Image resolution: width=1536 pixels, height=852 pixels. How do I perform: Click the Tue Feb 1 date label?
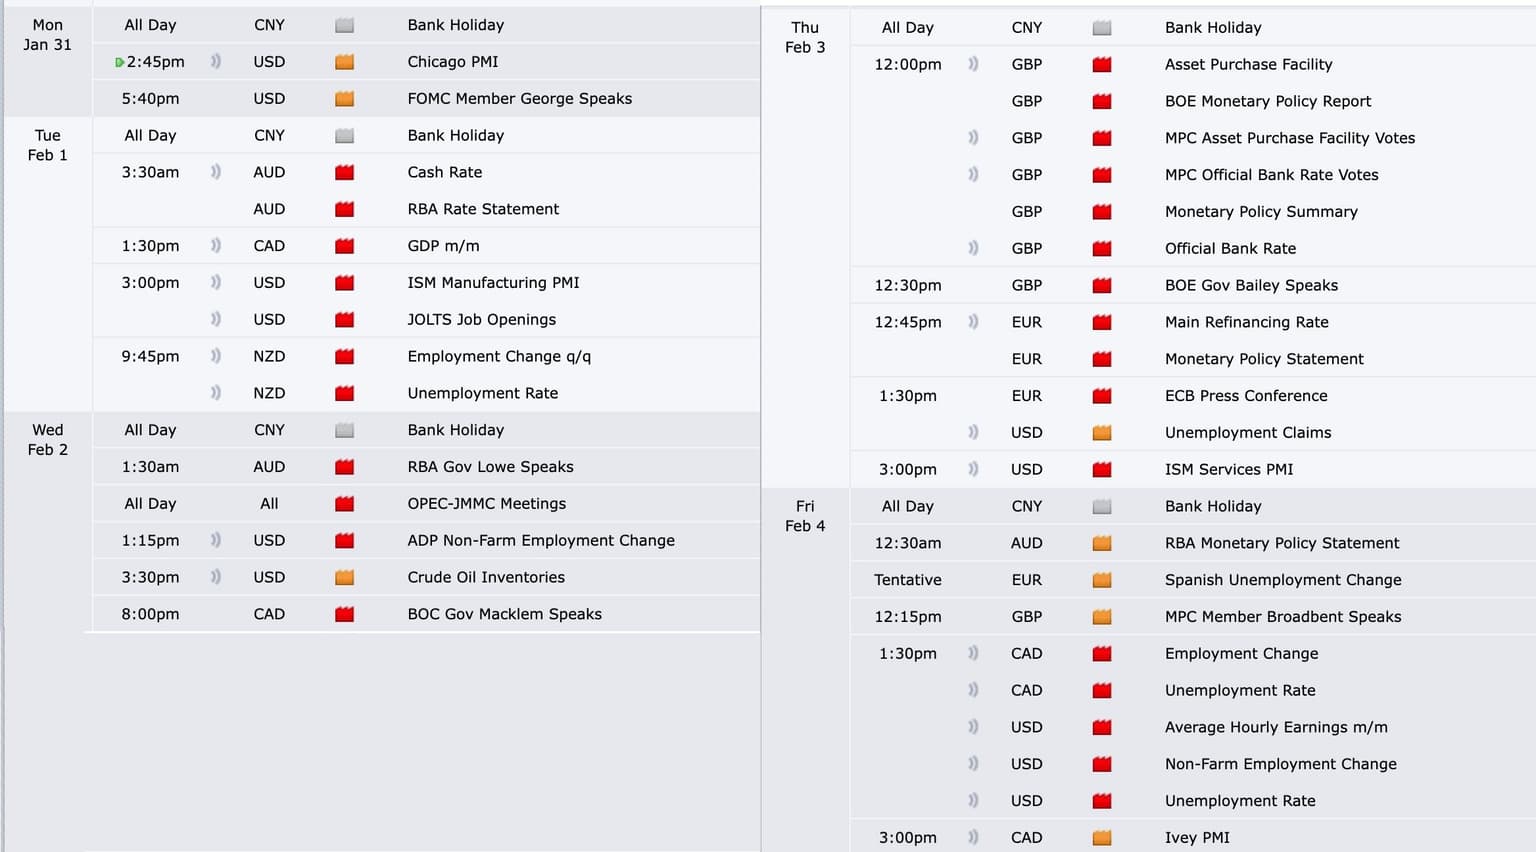point(48,145)
